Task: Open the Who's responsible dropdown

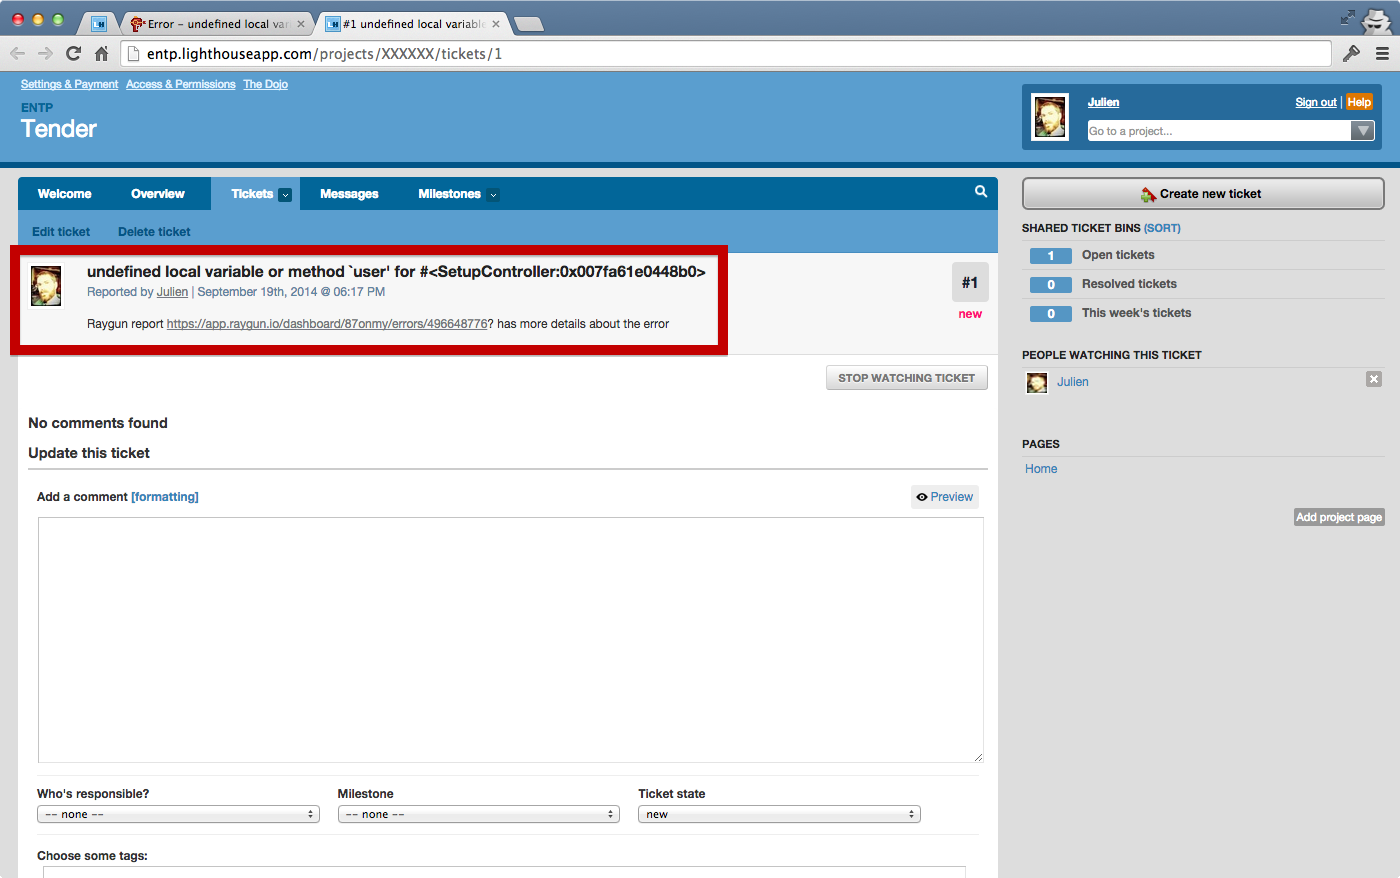Action: tap(178, 814)
